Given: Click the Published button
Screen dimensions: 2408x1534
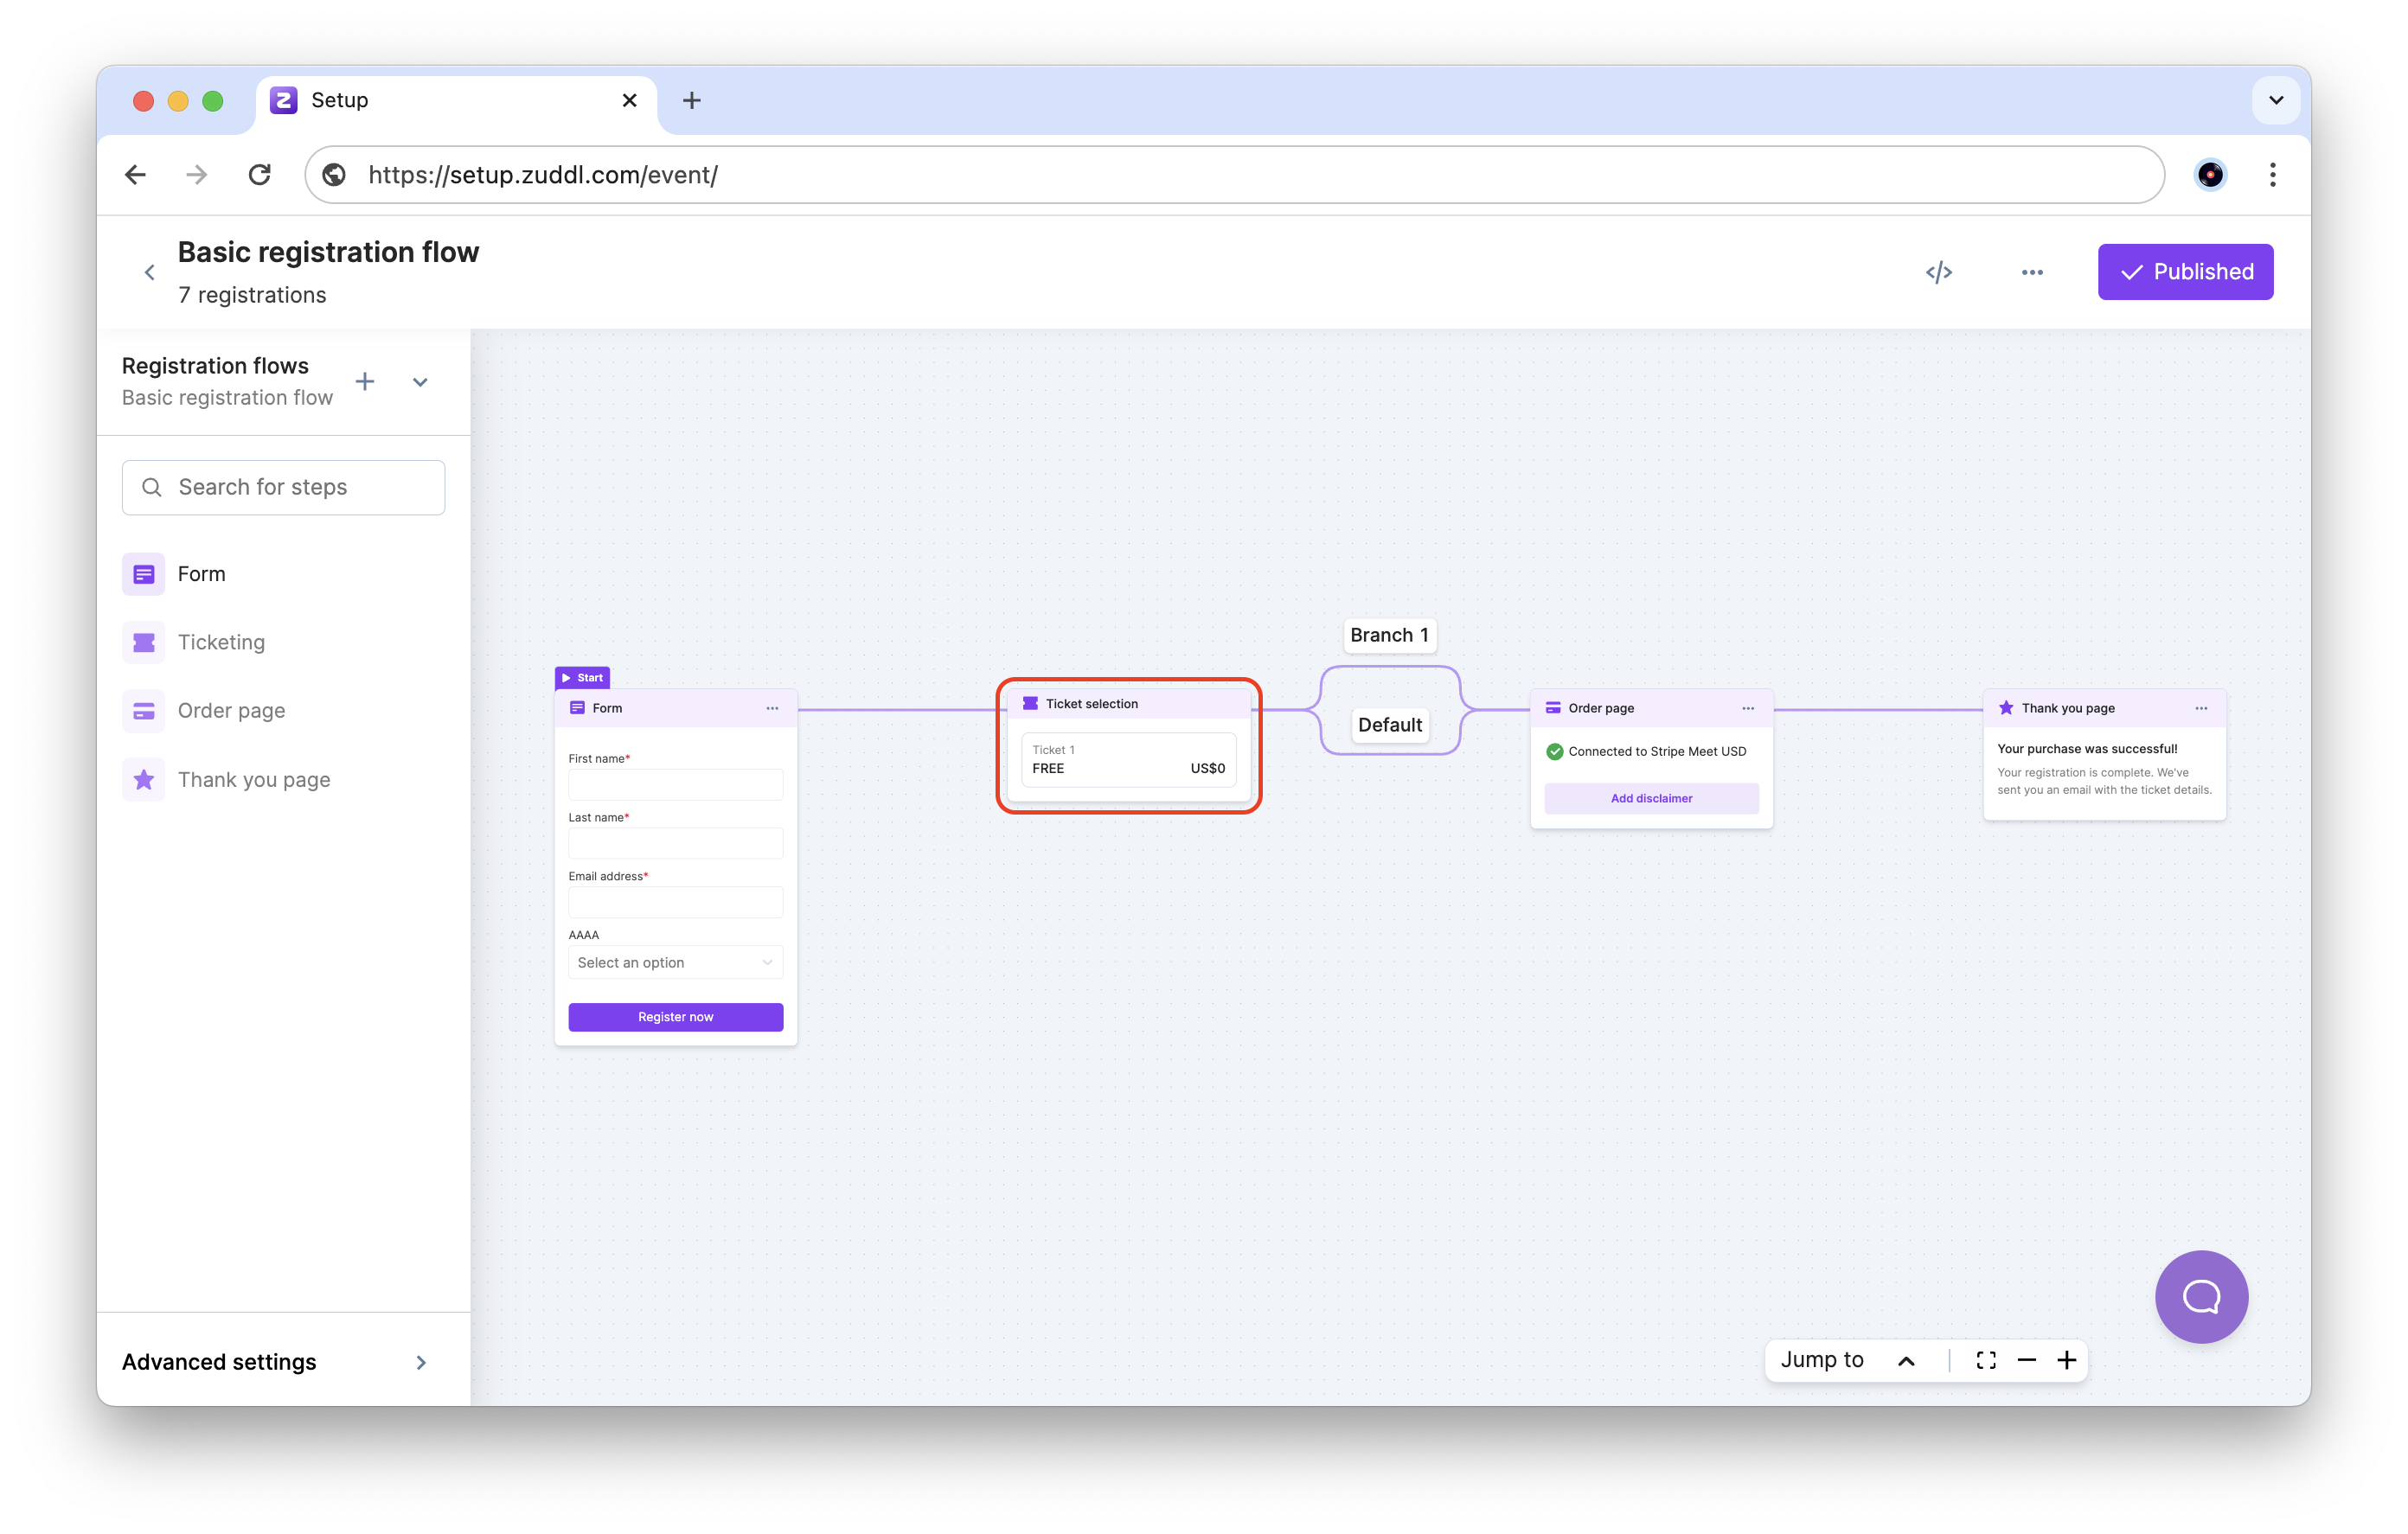Looking at the screenshot, I should pos(2184,272).
